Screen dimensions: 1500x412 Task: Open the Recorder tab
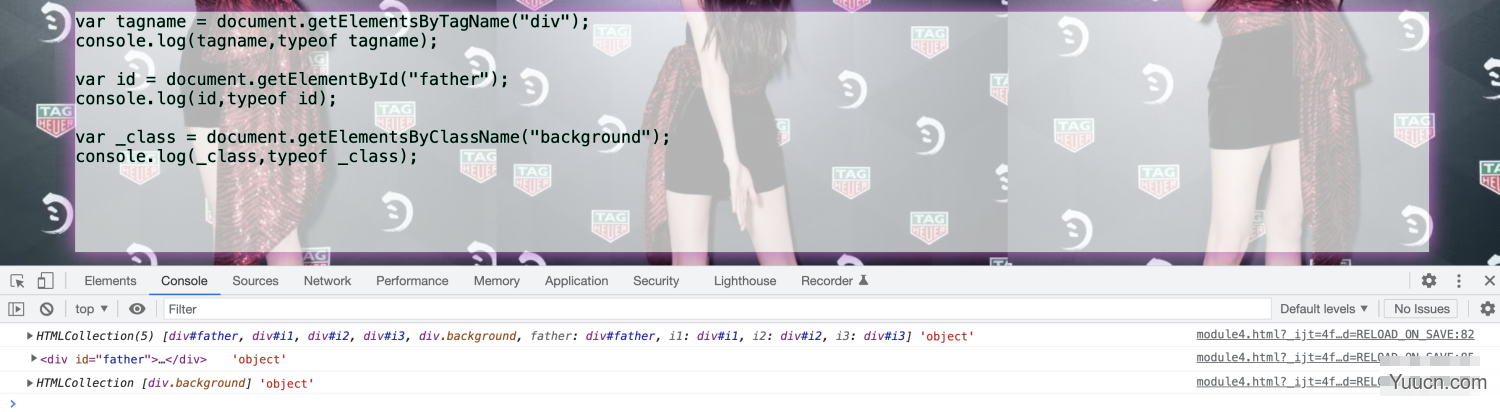[x=835, y=281]
